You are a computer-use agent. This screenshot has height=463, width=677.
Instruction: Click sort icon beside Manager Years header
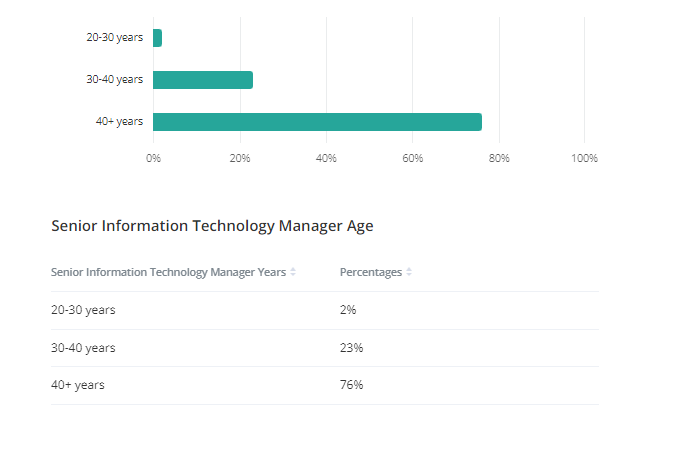[x=293, y=272]
